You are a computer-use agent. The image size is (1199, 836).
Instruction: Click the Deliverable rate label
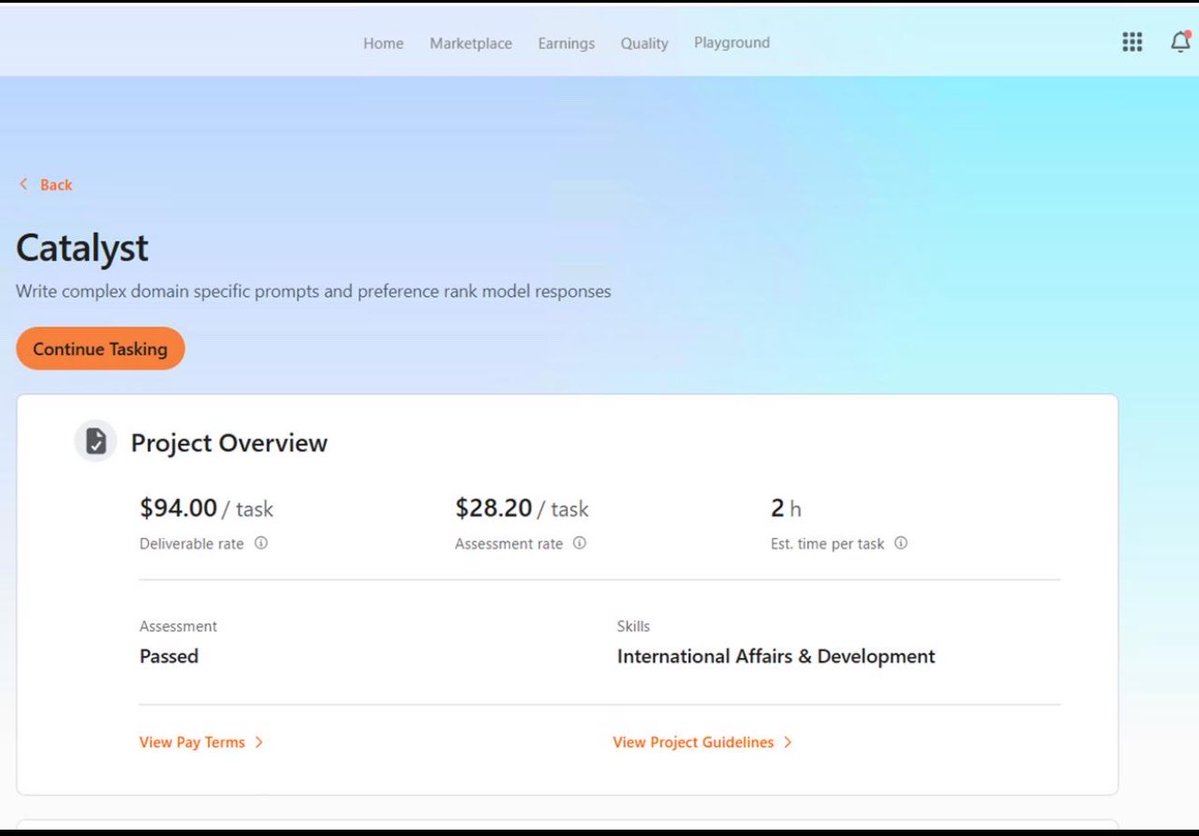[191, 544]
